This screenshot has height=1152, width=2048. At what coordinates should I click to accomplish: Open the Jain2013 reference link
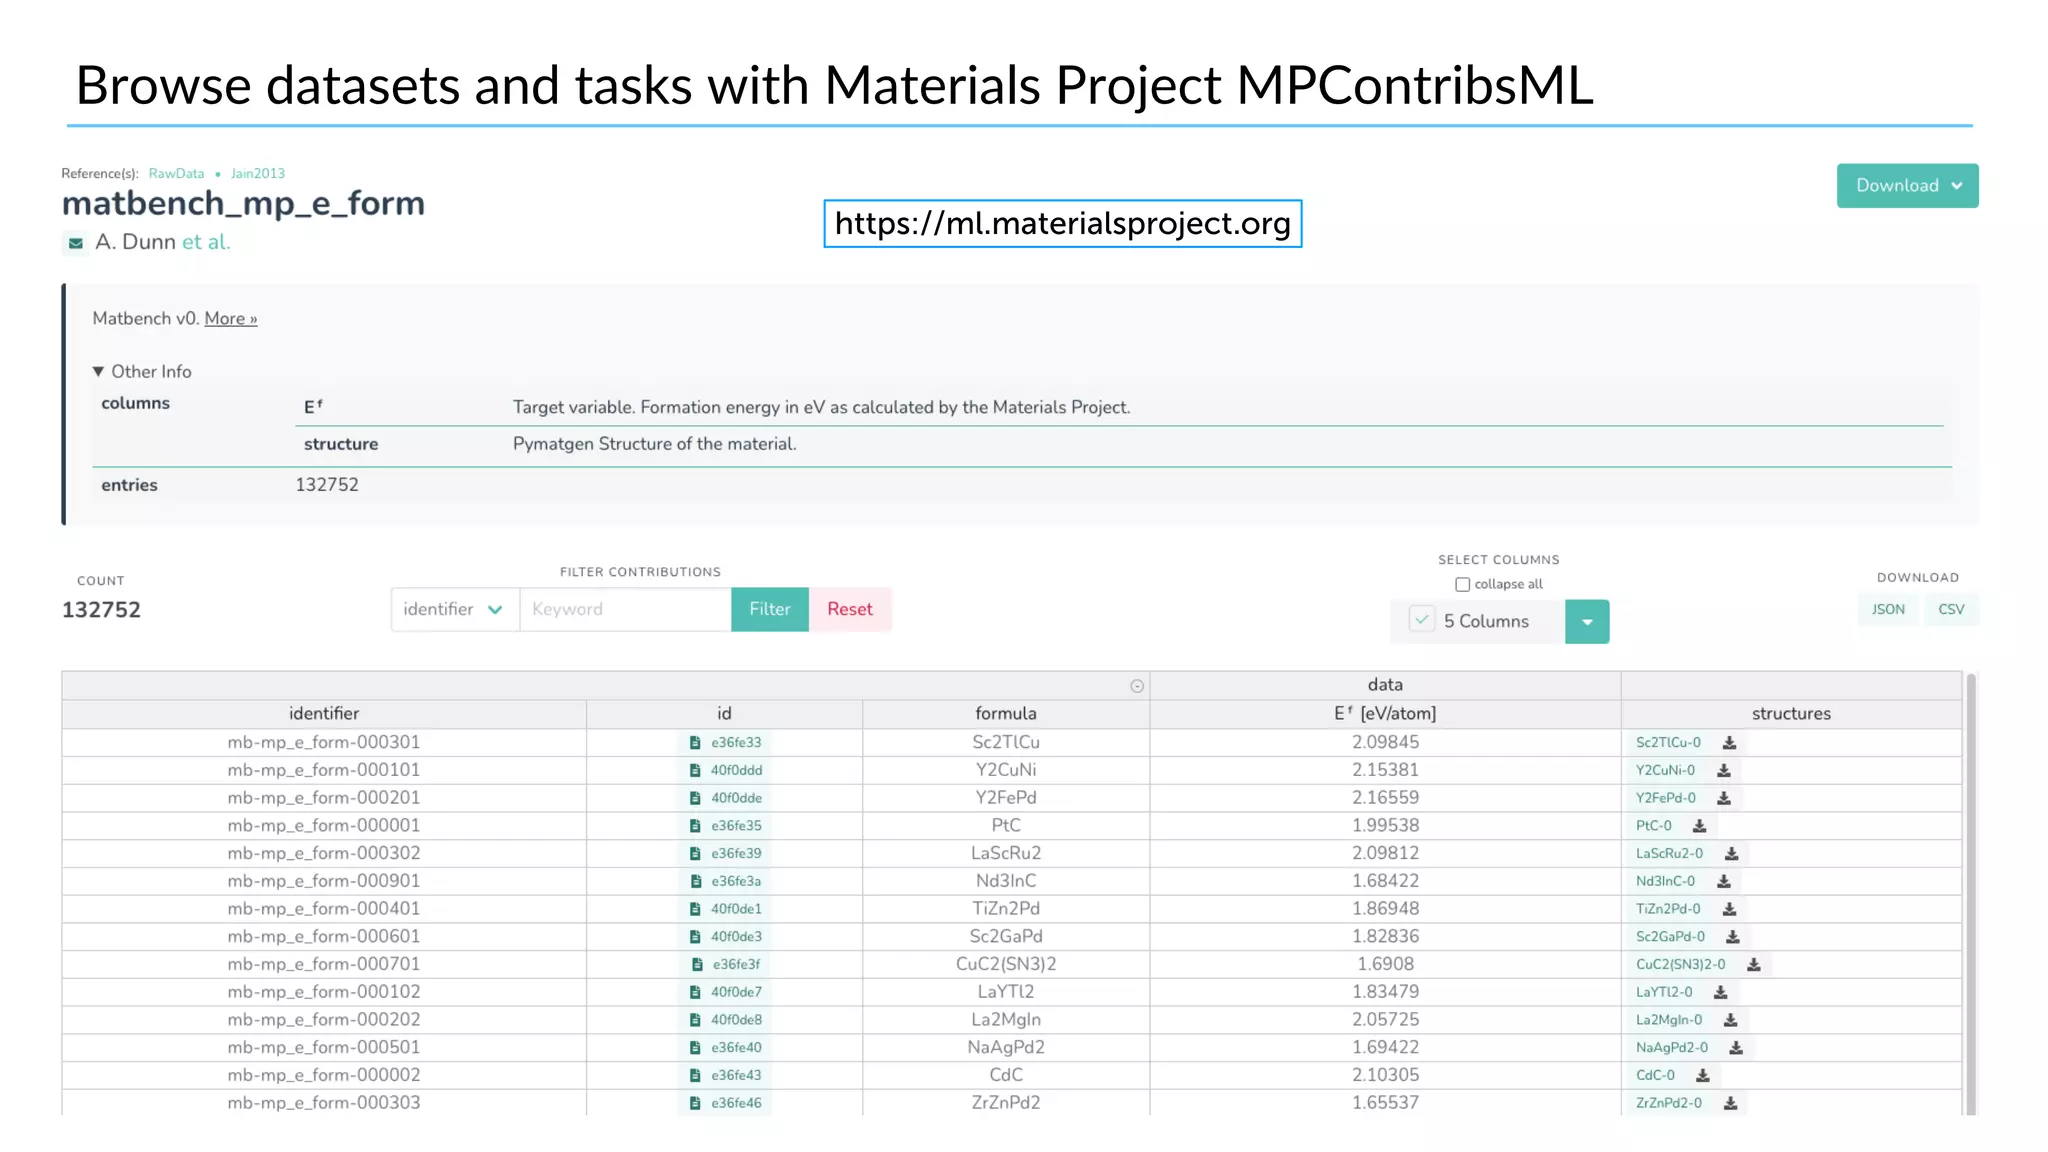[x=258, y=174]
